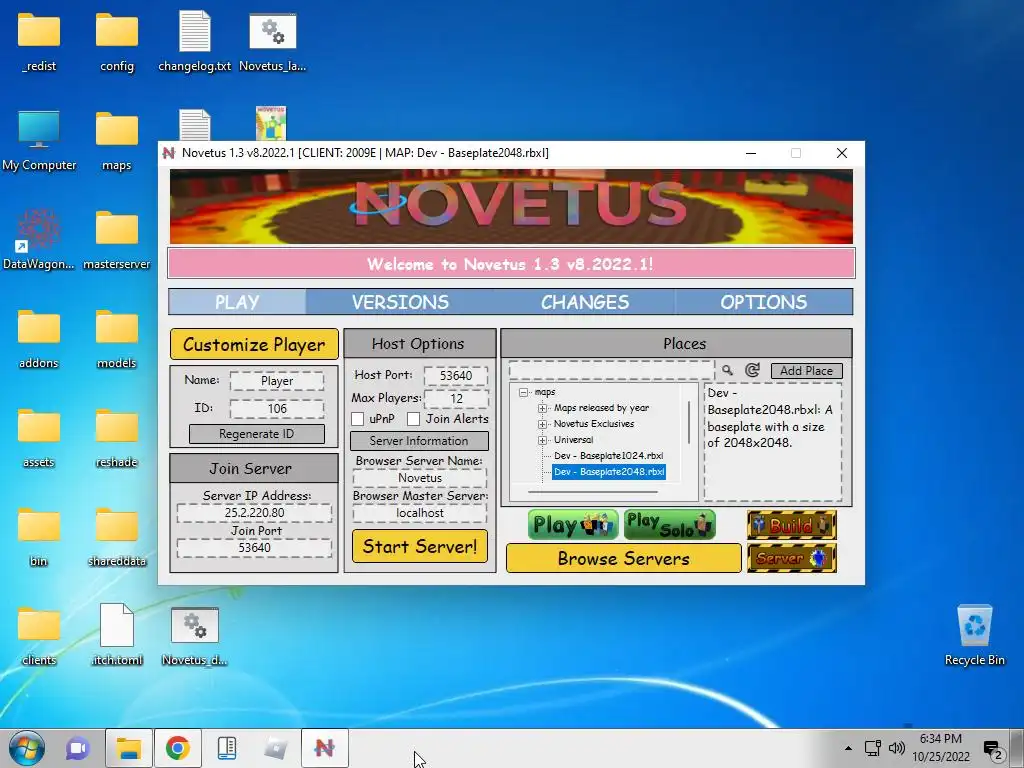Select Dev - Baseplate2048.rbxl in the tree
Screen dimensions: 1024x768
pos(609,472)
